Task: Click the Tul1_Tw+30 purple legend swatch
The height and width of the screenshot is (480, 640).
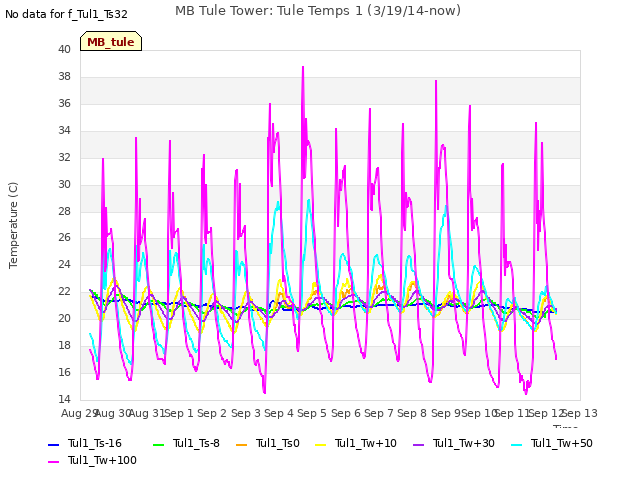Action: (x=418, y=444)
